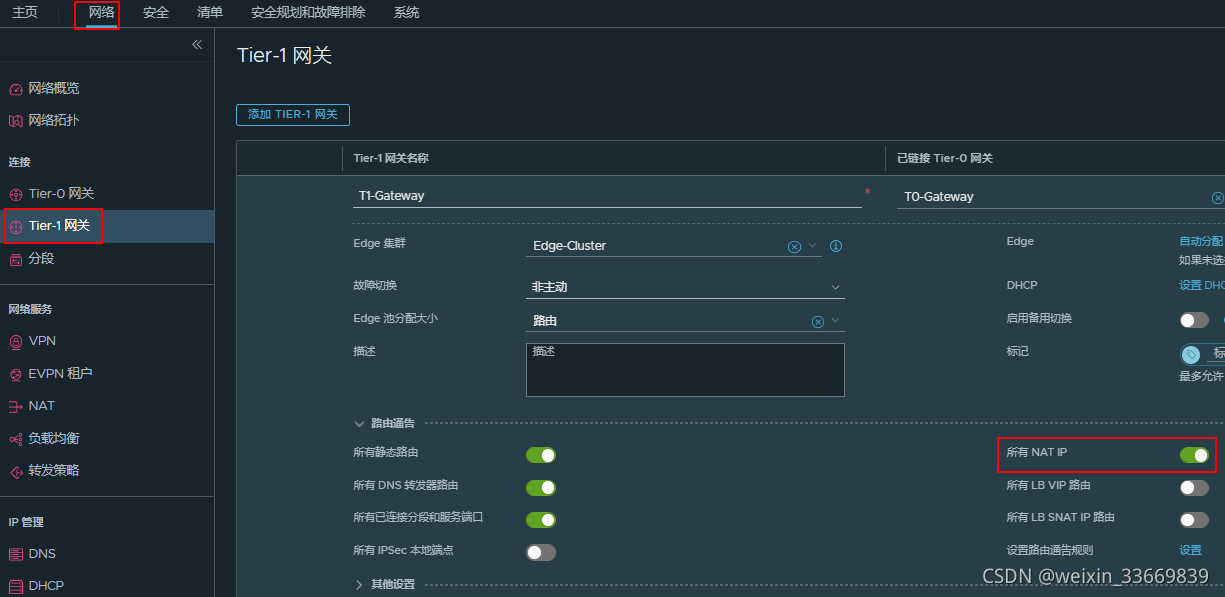Click the DHCP server icon
Screen dimensions: 1225x597
(x=15, y=586)
